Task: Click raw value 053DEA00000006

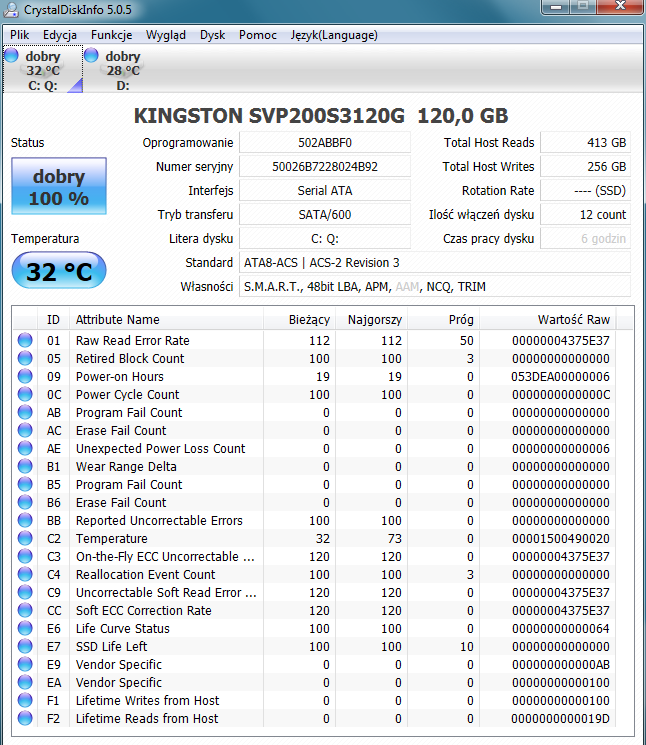Action: (x=560, y=377)
